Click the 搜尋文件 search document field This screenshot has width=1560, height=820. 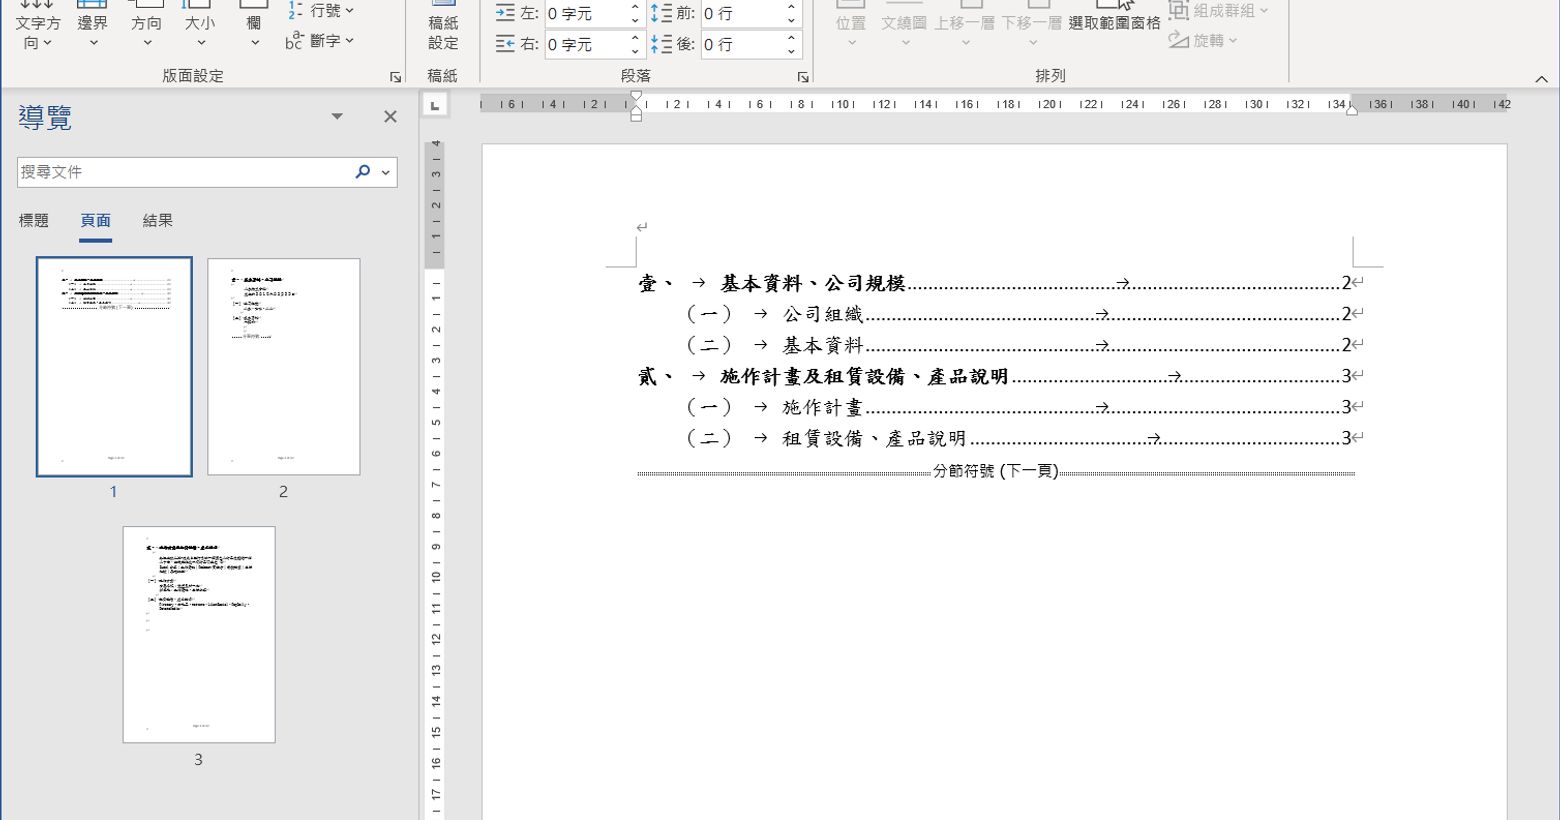pos(180,172)
